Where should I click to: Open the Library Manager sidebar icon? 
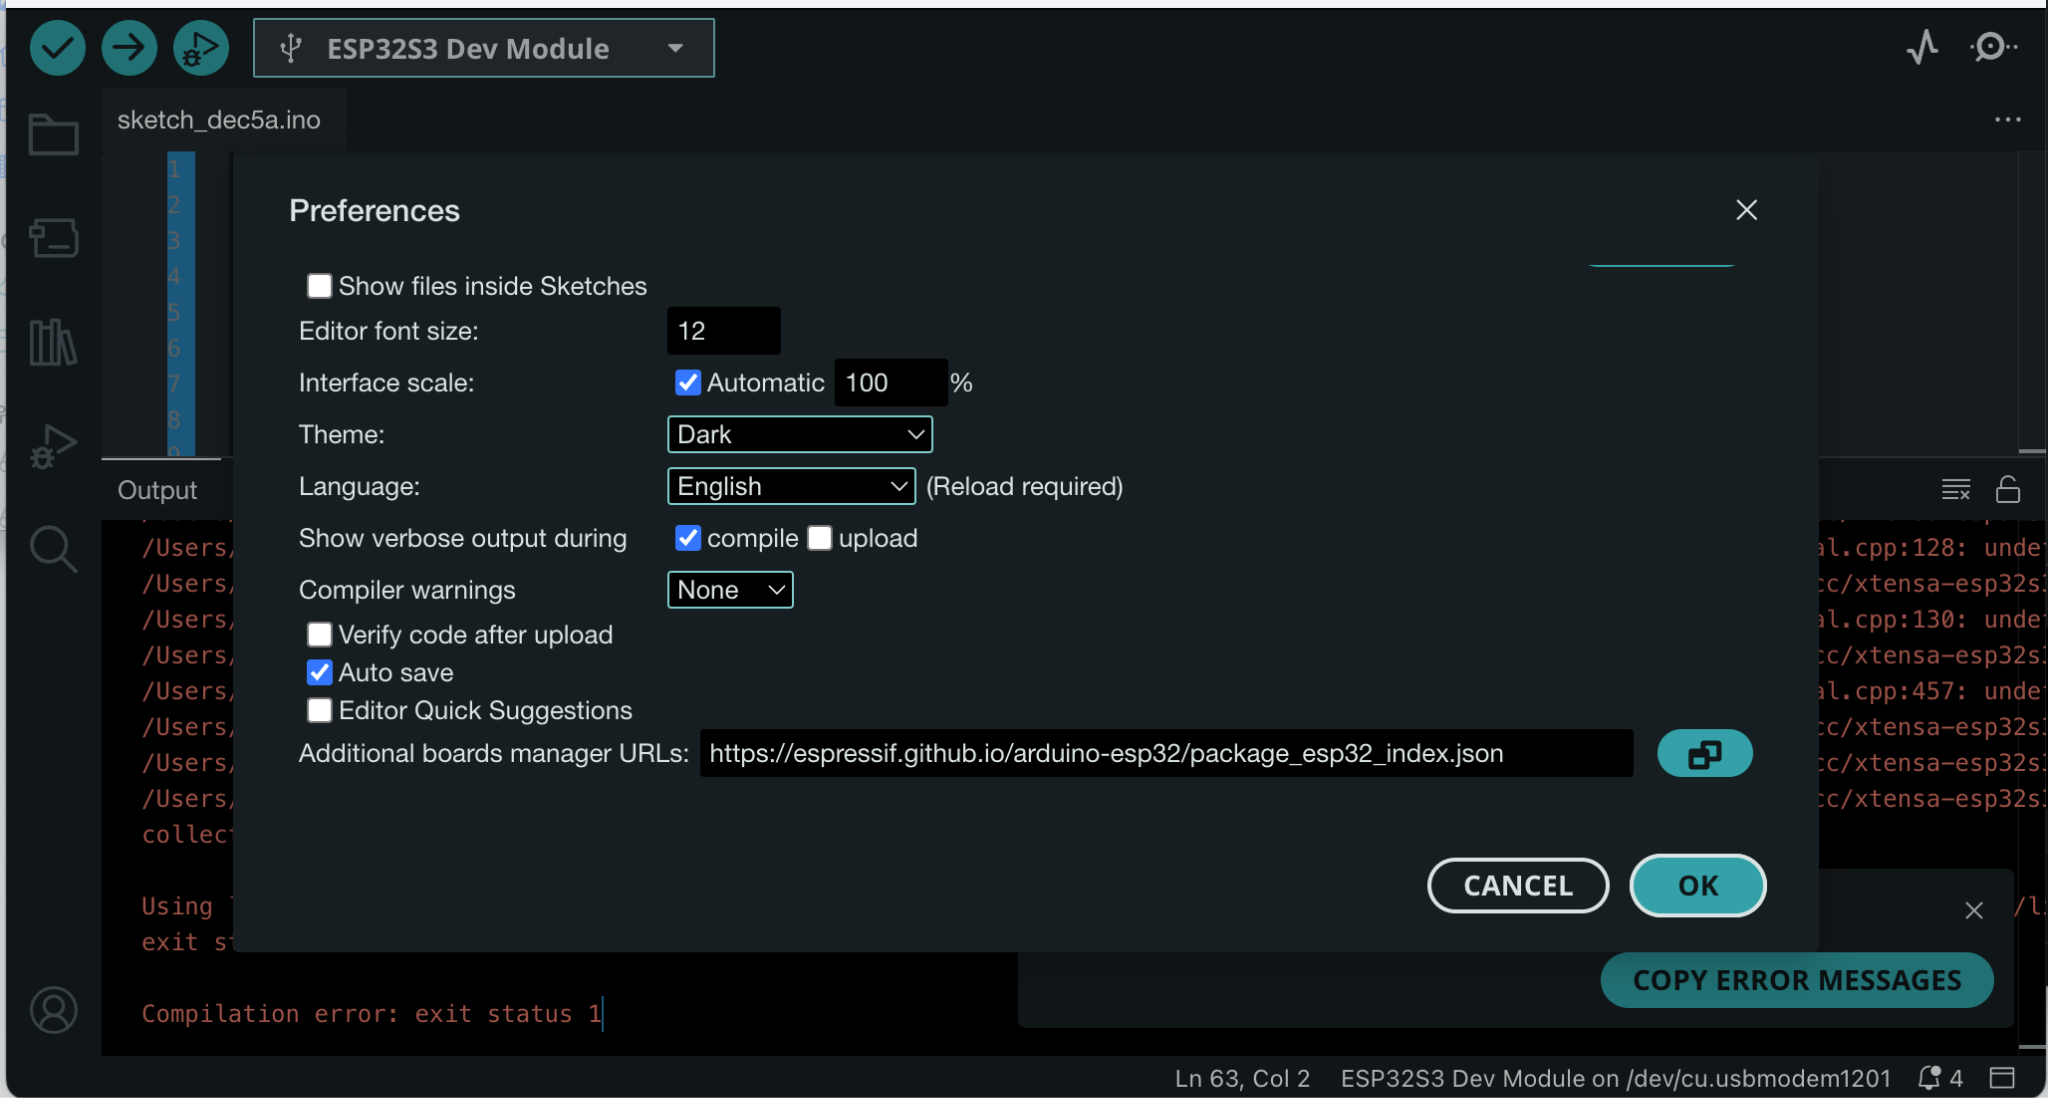pyautogui.click(x=53, y=342)
